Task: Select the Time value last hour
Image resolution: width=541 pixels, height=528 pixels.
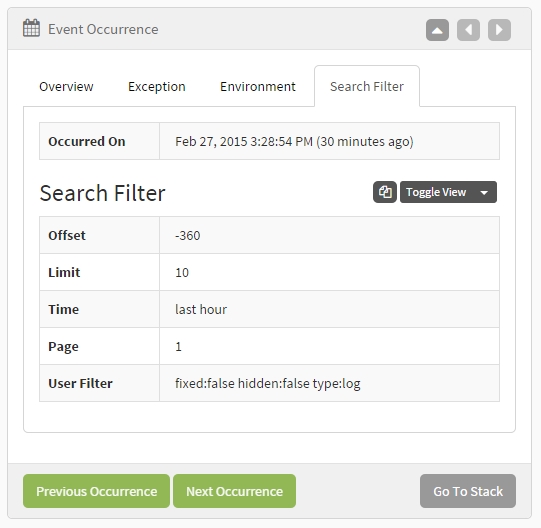Action: tap(201, 309)
